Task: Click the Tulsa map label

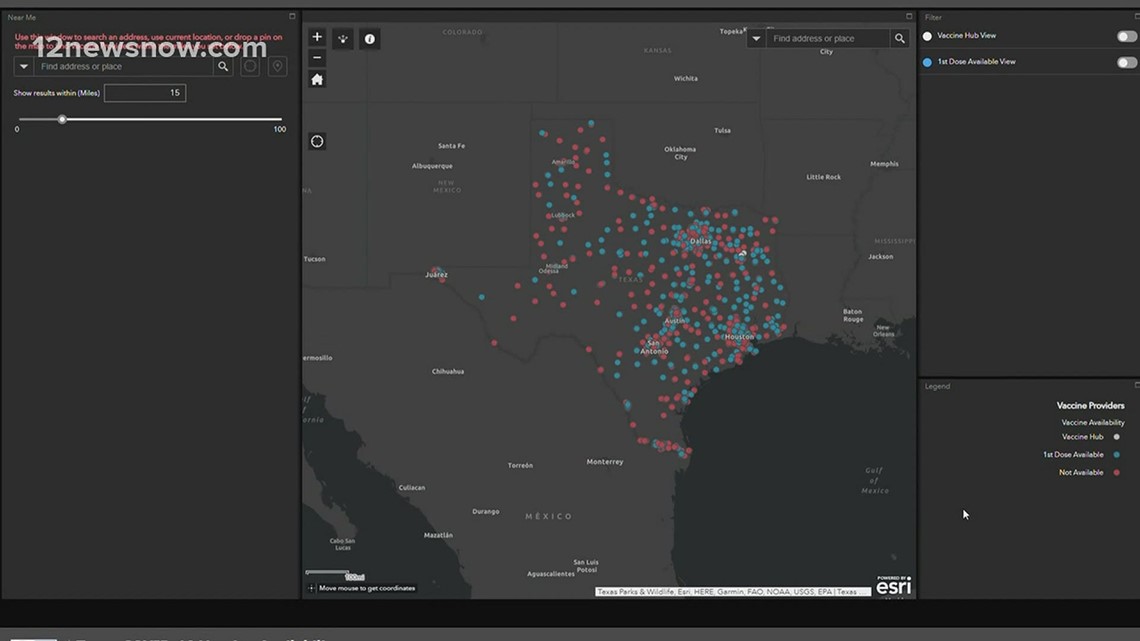Action: pos(722,130)
